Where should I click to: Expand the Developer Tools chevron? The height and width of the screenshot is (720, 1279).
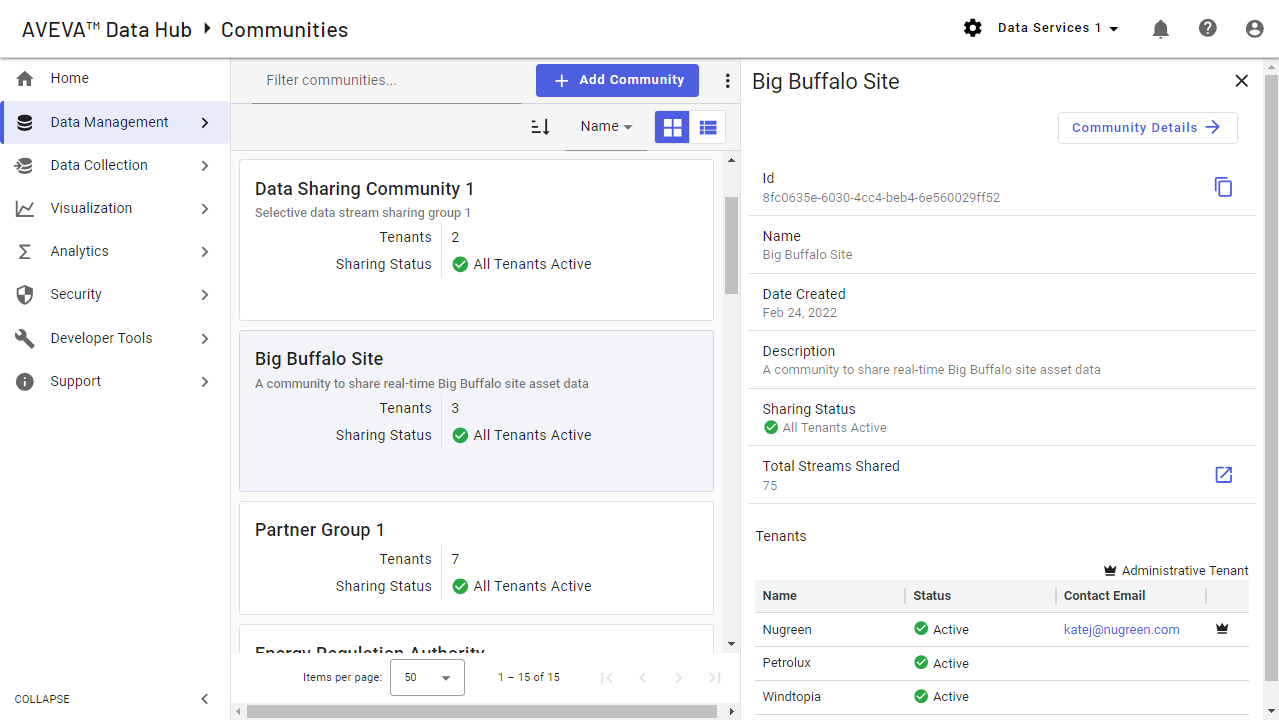click(205, 338)
